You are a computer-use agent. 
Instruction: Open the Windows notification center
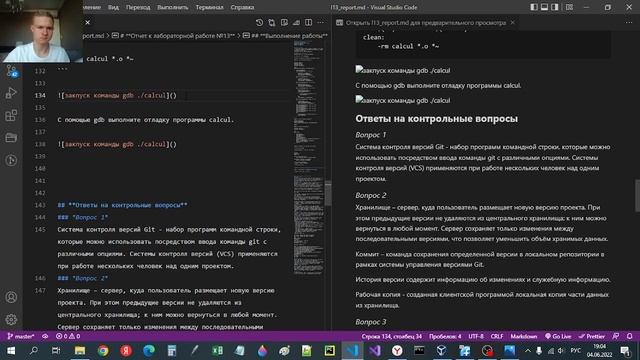tap(625, 351)
